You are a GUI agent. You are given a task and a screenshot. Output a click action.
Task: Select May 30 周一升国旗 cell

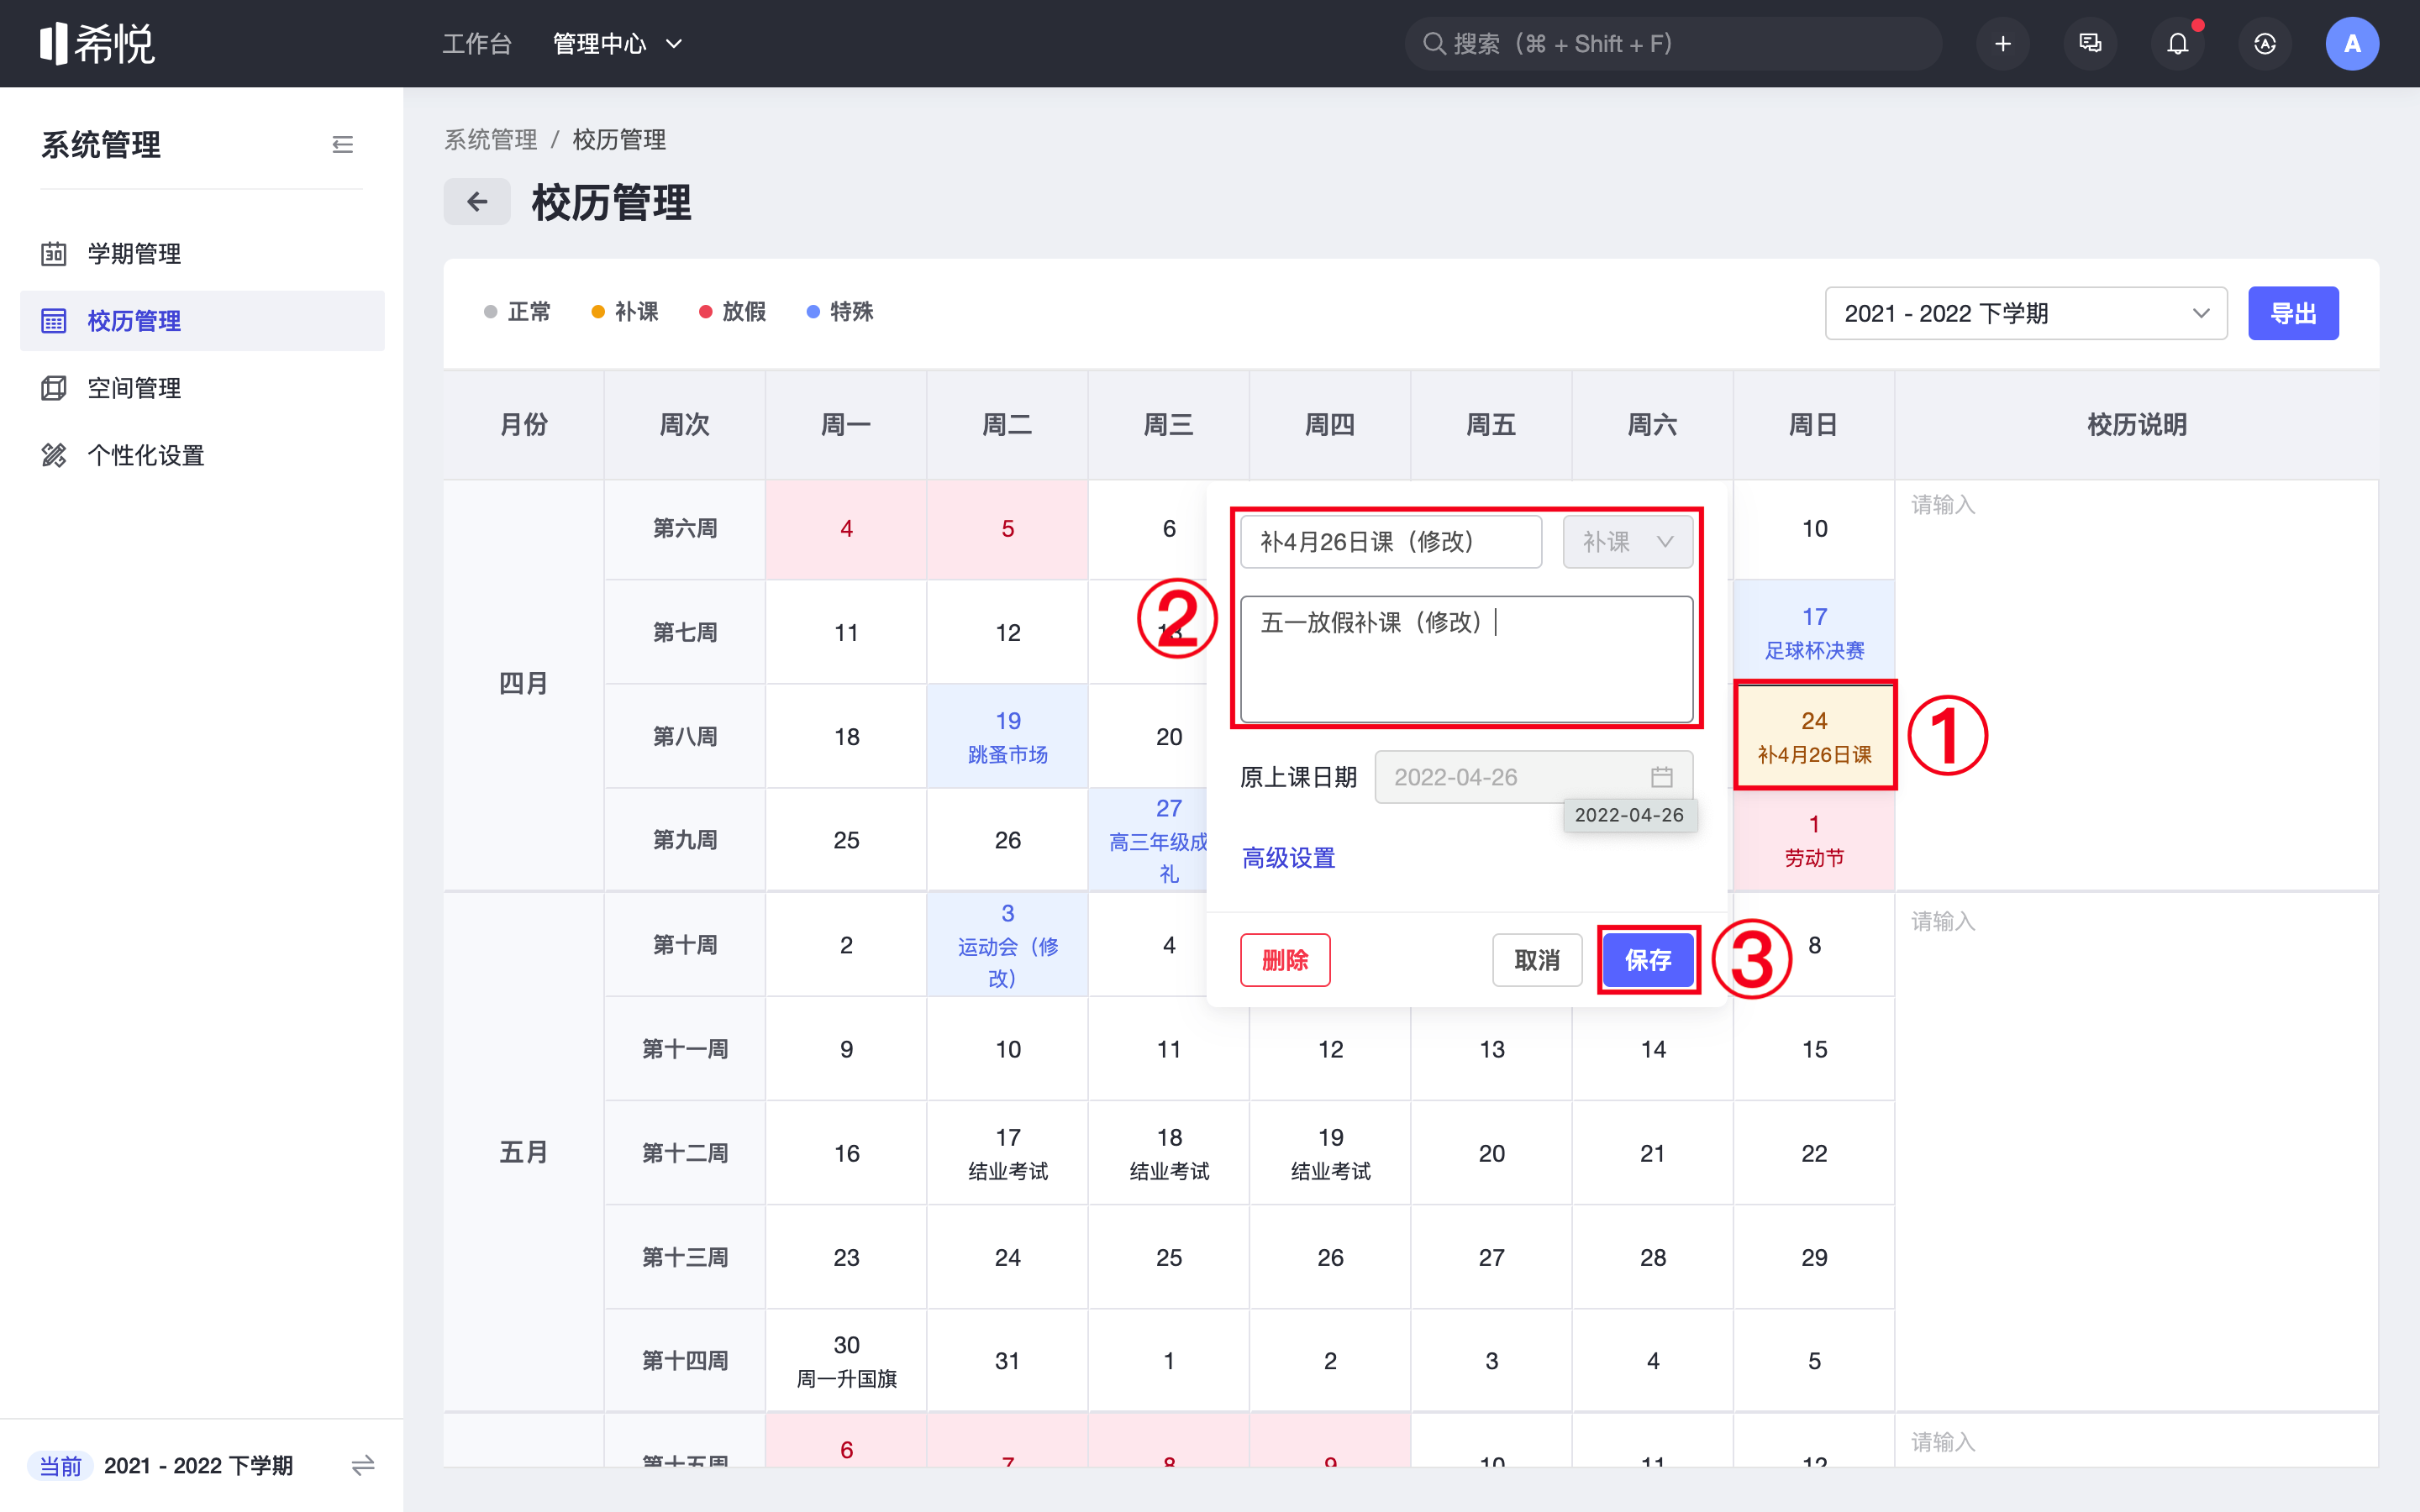pos(846,1361)
